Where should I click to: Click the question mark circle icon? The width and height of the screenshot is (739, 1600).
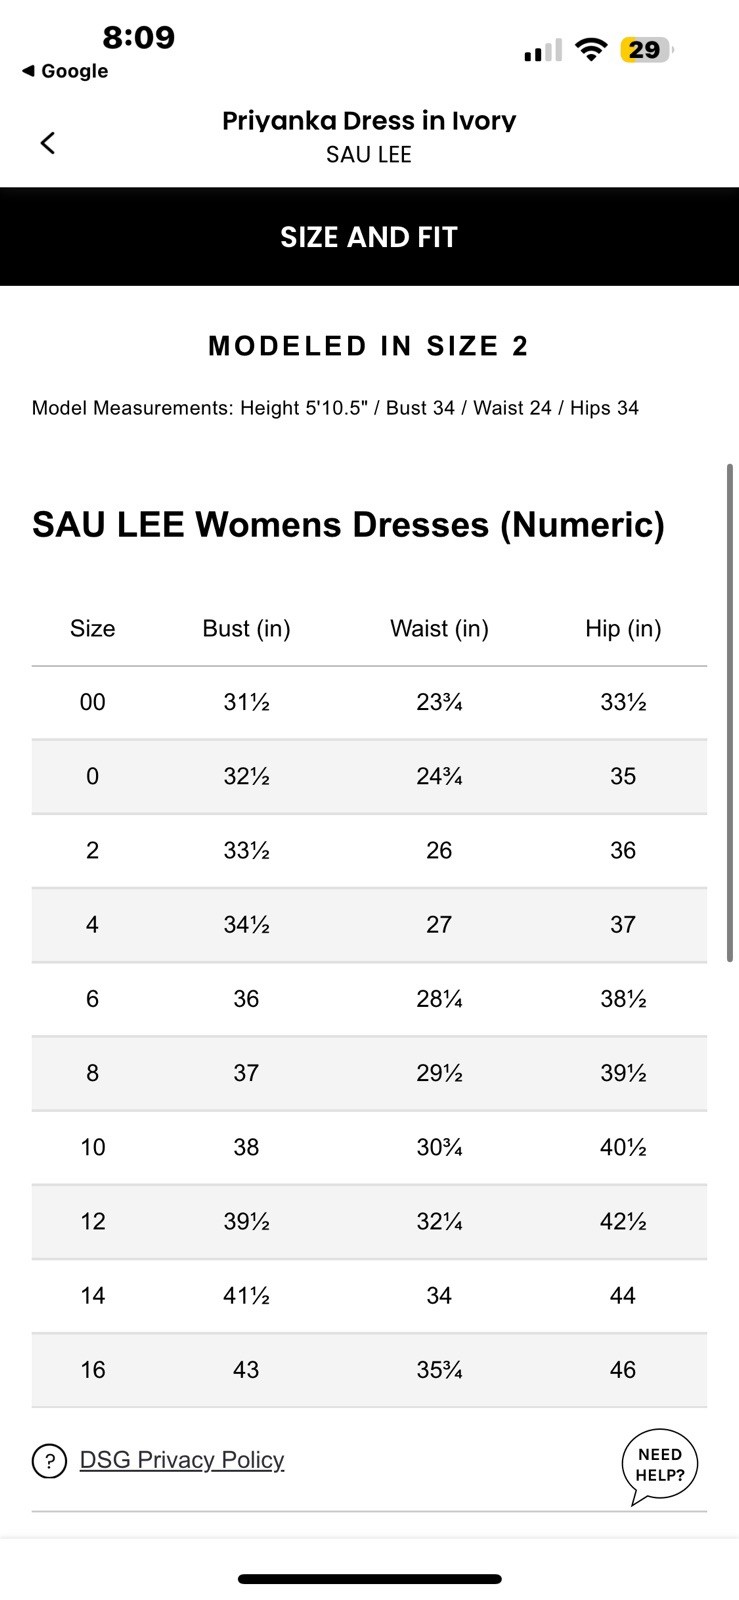50,1461
